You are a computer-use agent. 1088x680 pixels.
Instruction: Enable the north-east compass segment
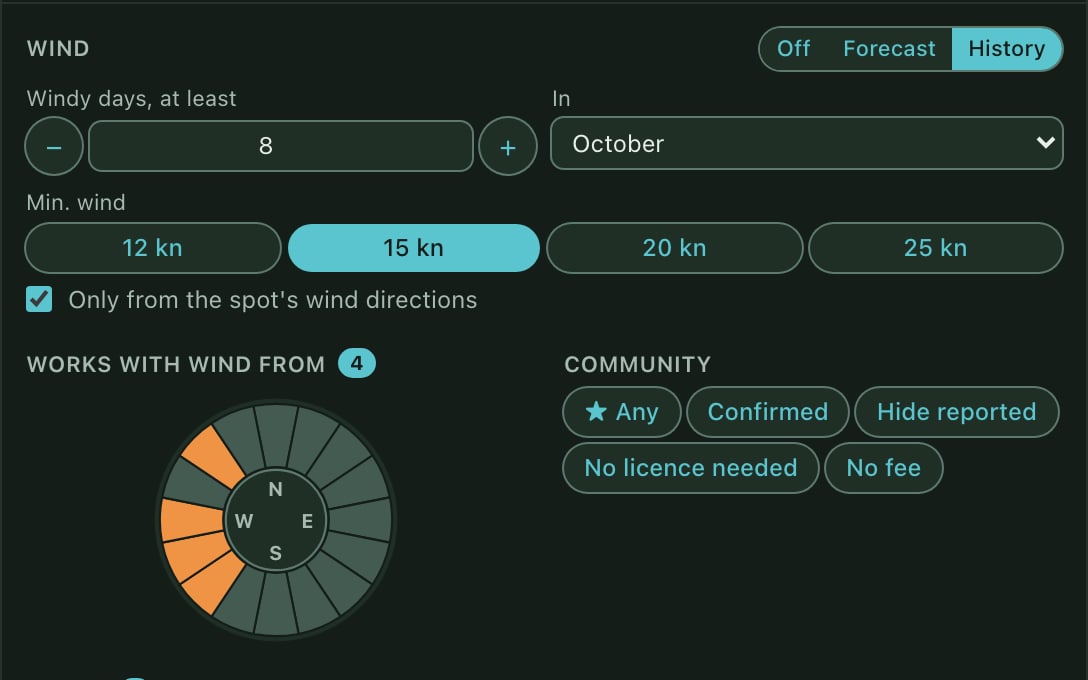click(x=338, y=457)
